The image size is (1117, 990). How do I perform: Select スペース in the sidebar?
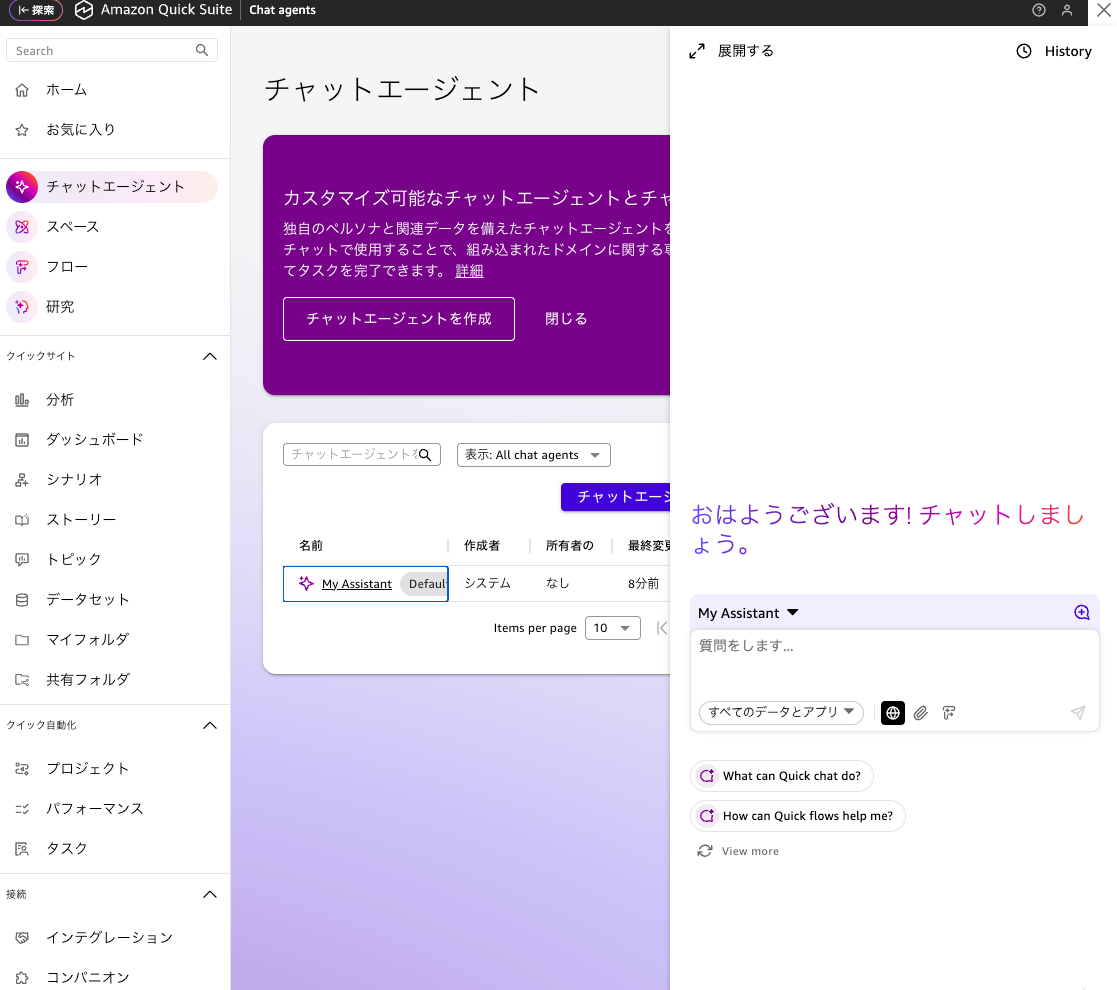coord(72,227)
